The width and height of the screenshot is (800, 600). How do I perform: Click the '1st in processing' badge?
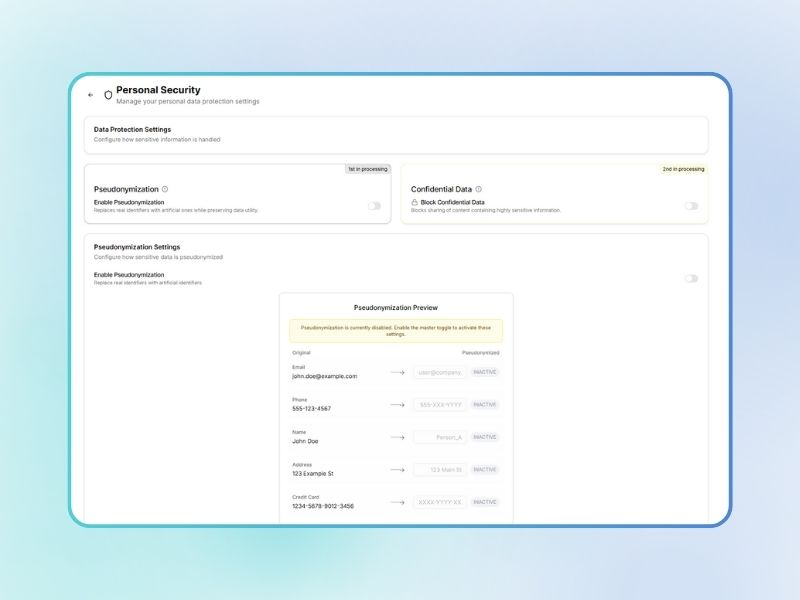(368, 169)
